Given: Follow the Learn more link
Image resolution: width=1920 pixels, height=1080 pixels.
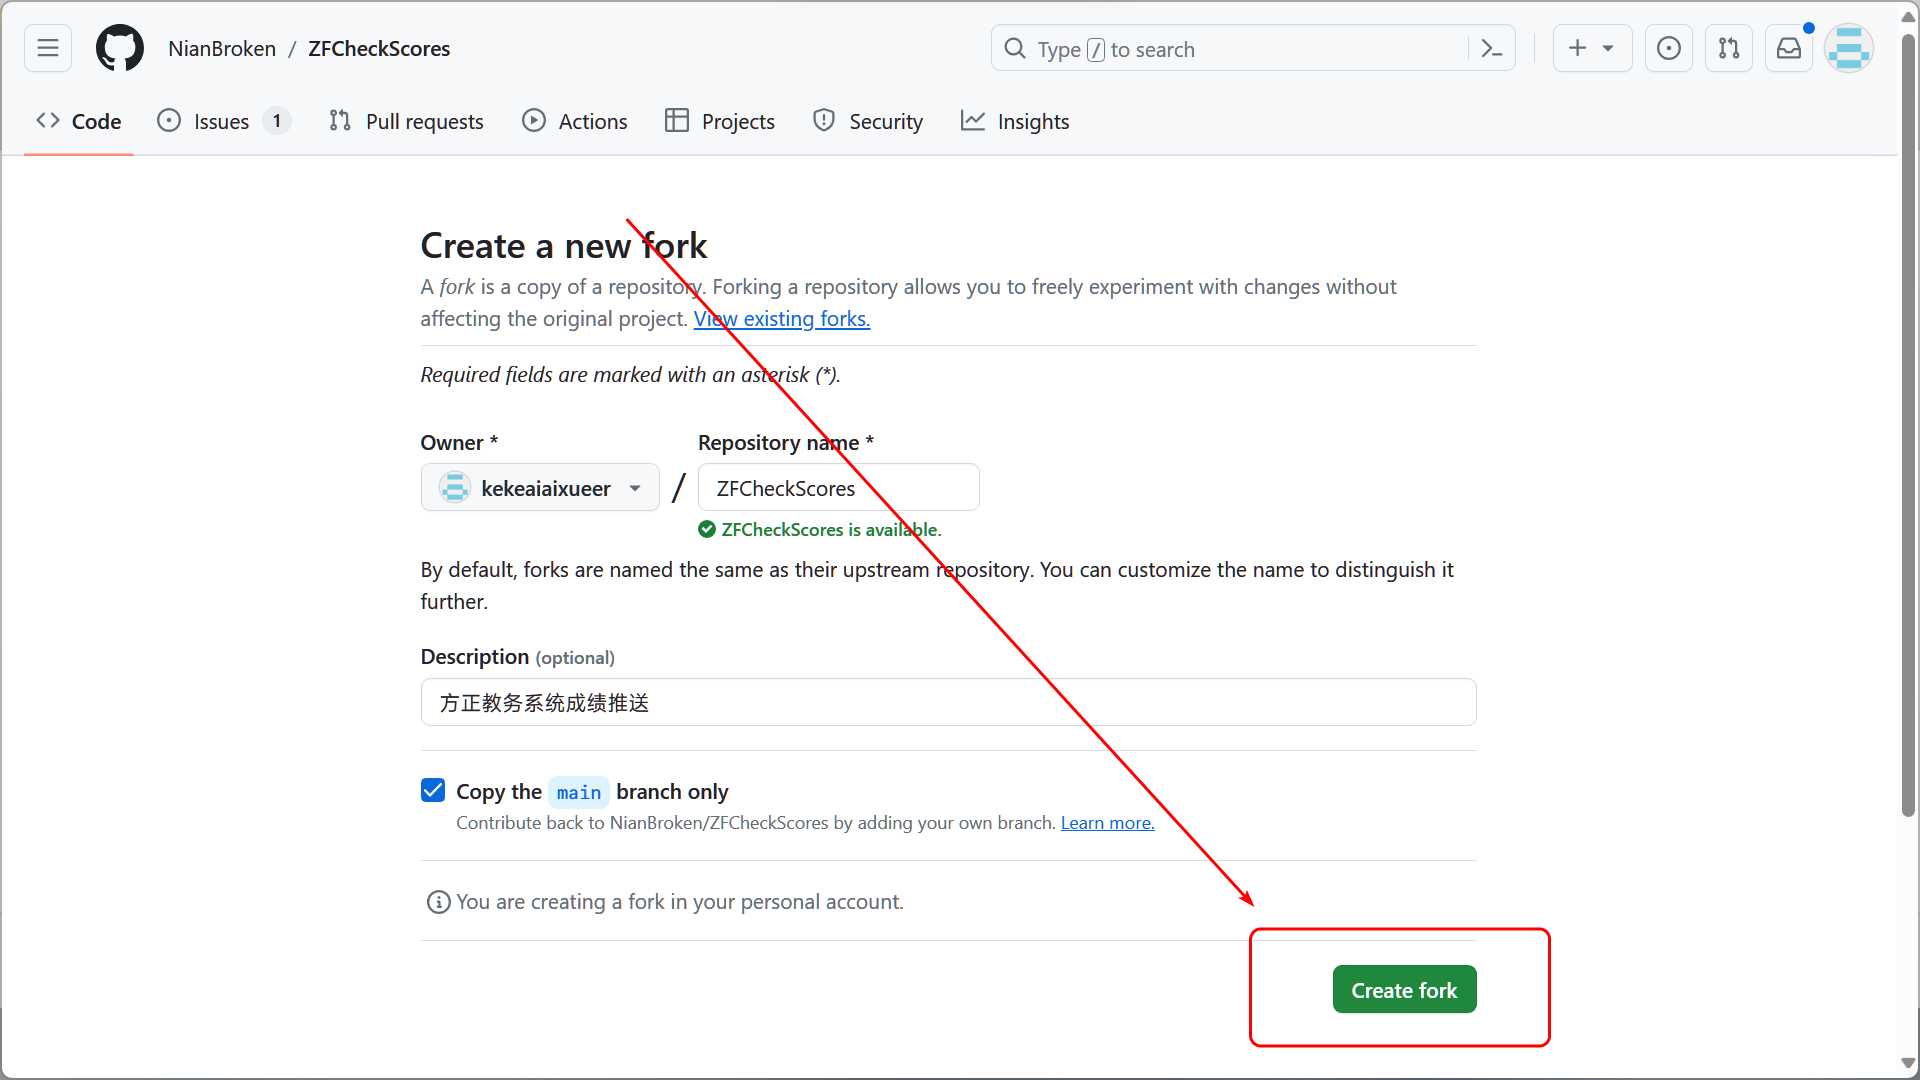Looking at the screenshot, I should pos(1107,823).
